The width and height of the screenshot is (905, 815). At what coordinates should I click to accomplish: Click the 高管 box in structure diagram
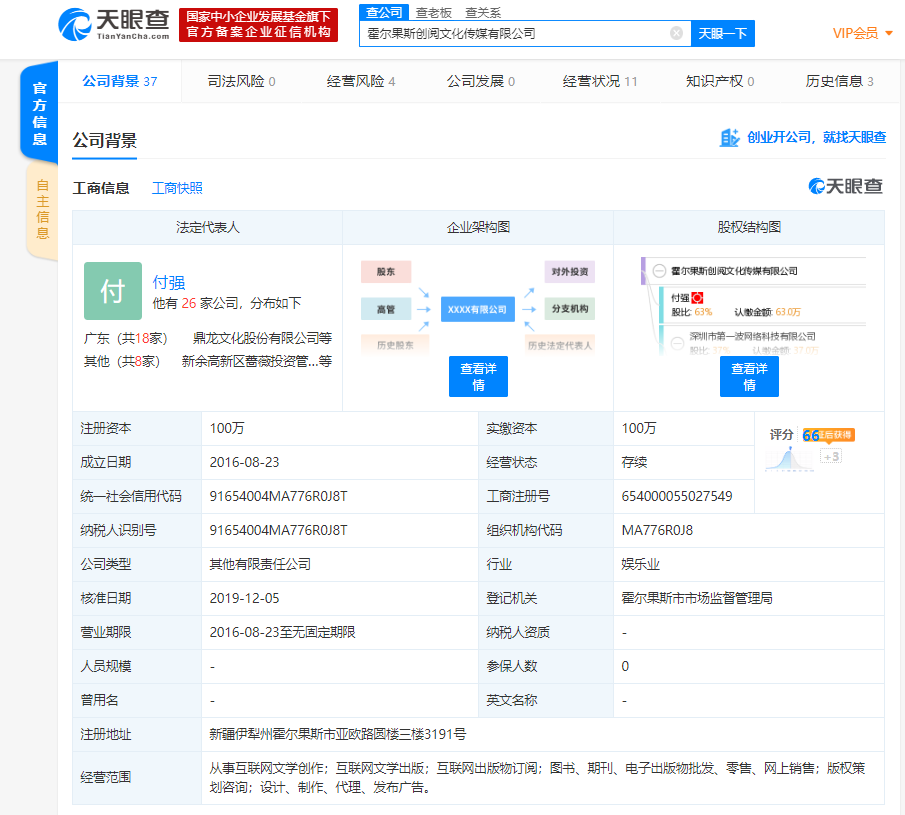click(x=386, y=309)
